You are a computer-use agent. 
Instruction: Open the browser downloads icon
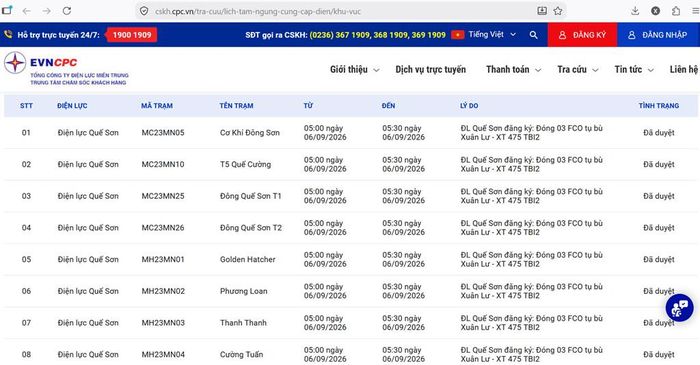(635, 11)
